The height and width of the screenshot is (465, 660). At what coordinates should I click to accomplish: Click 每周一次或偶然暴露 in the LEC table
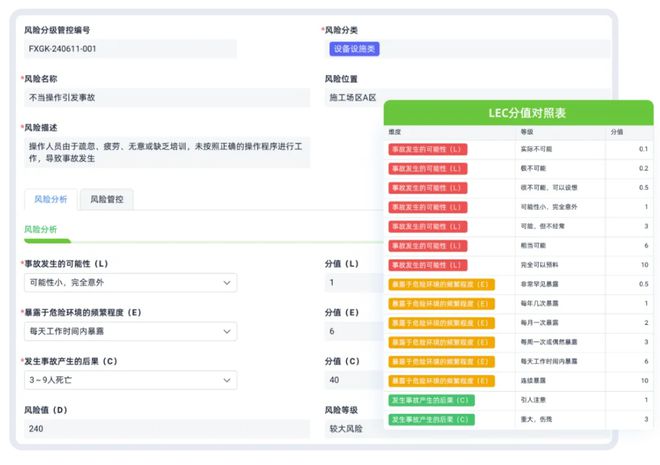coord(549,342)
